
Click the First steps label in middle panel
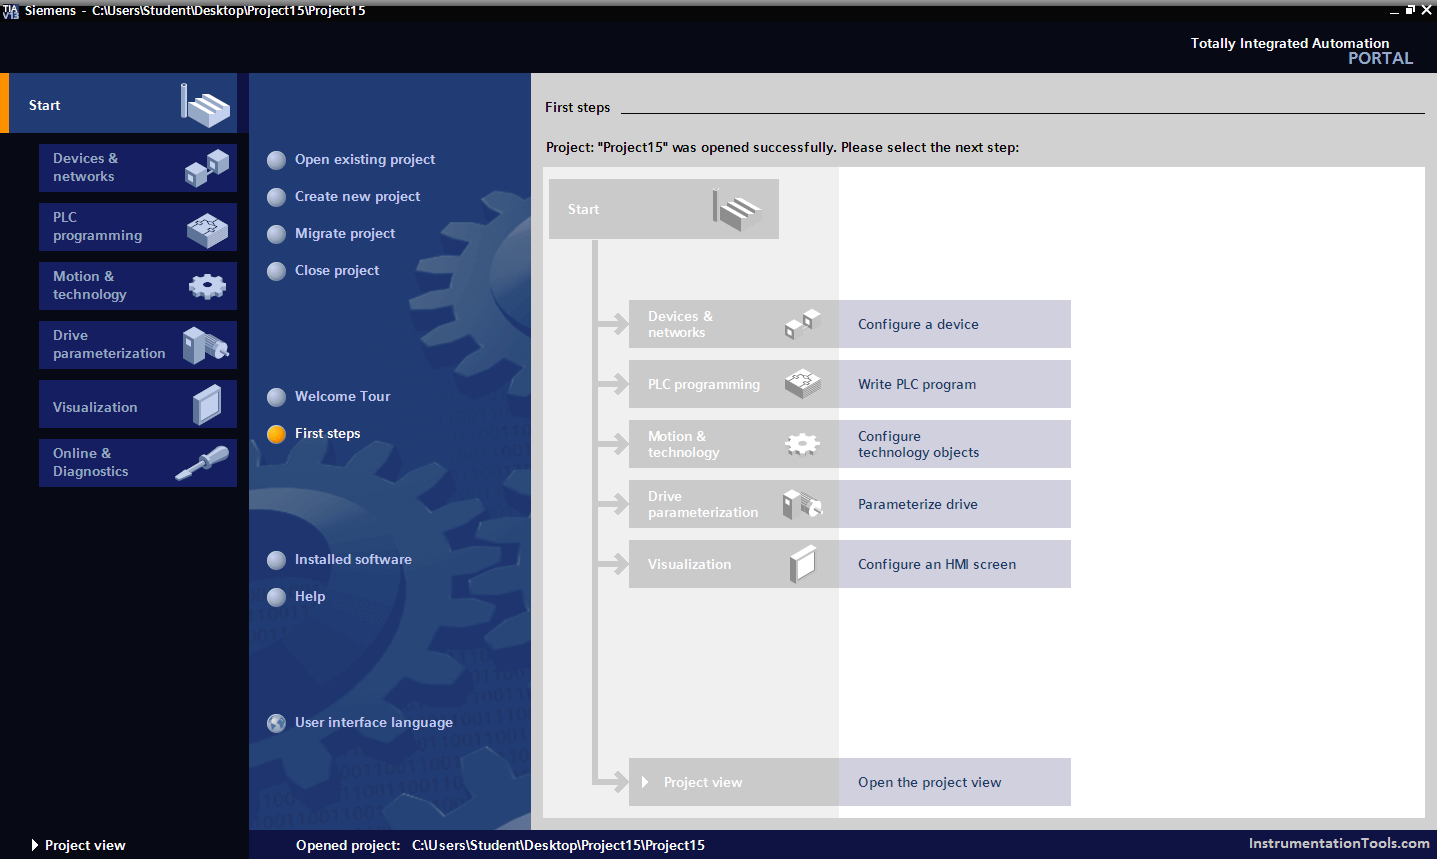(x=327, y=433)
